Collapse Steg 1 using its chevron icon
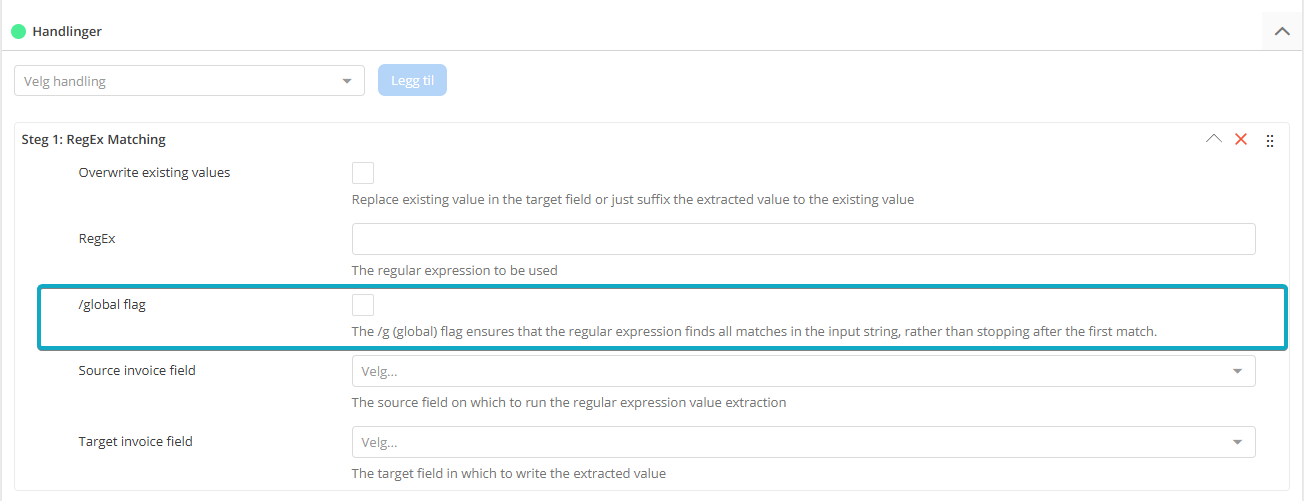The width and height of the screenshot is (1304, 501). pos(1214,139)
